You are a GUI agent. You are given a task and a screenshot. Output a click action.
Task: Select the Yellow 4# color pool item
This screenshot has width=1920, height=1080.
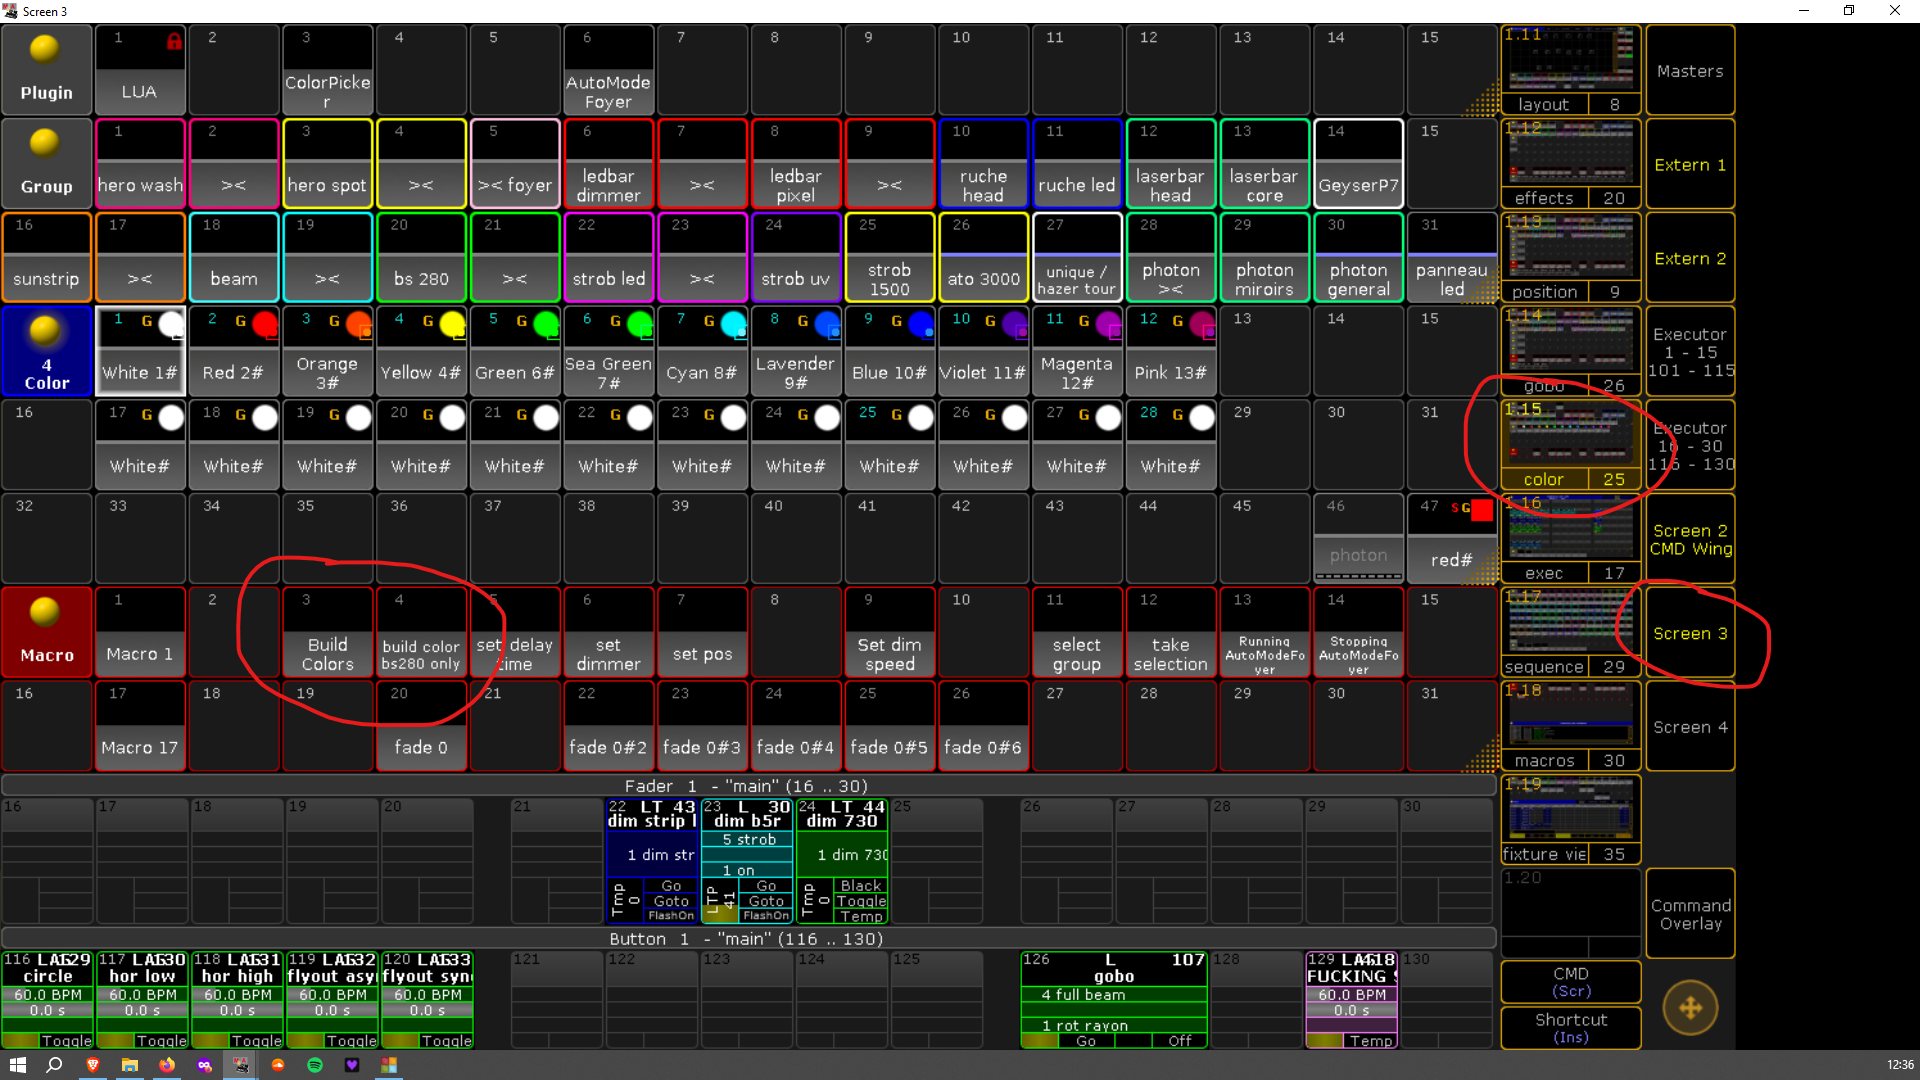pos(421,351)
